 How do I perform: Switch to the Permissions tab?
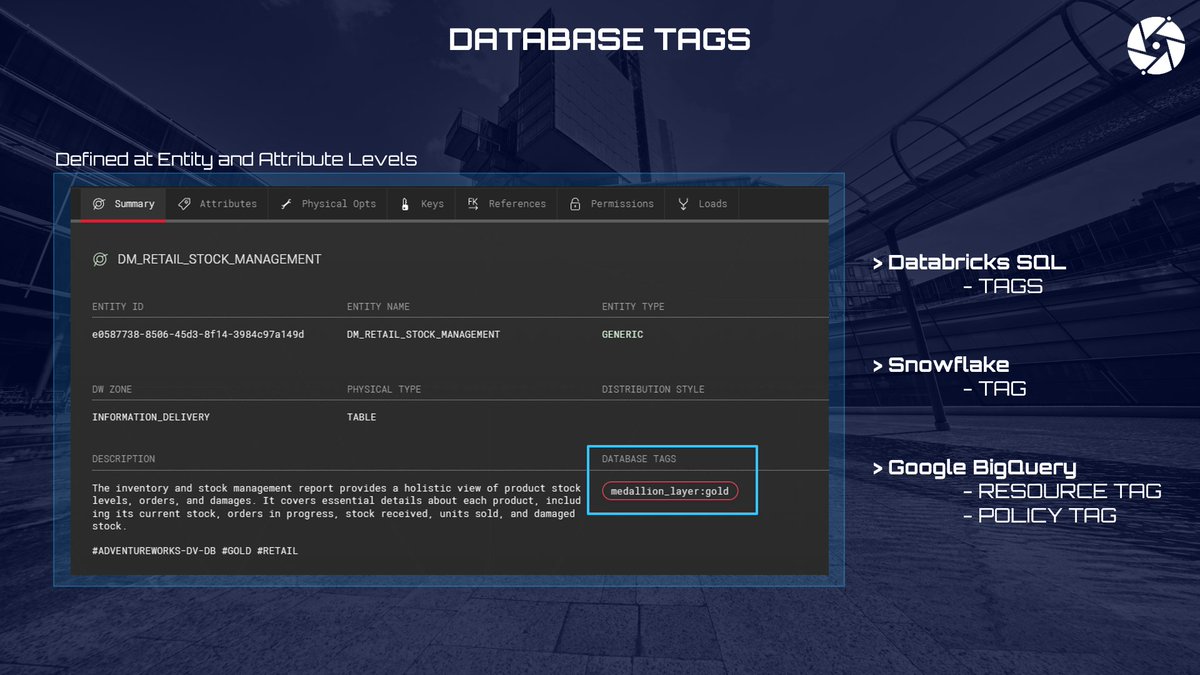611,204
